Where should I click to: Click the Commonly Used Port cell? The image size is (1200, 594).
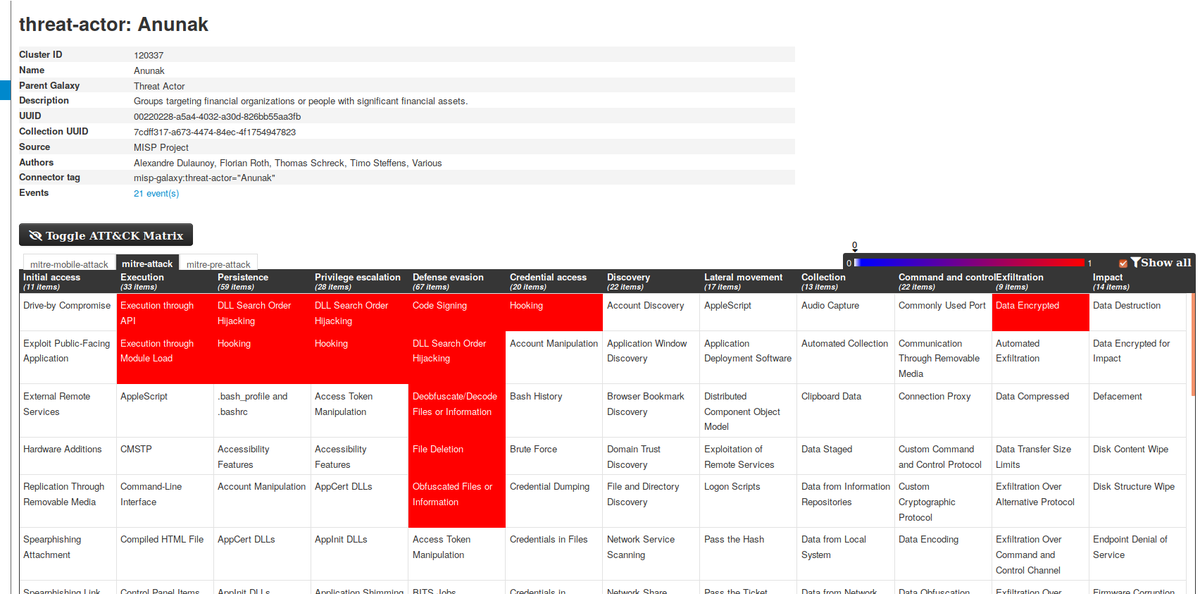pos(943,313)
